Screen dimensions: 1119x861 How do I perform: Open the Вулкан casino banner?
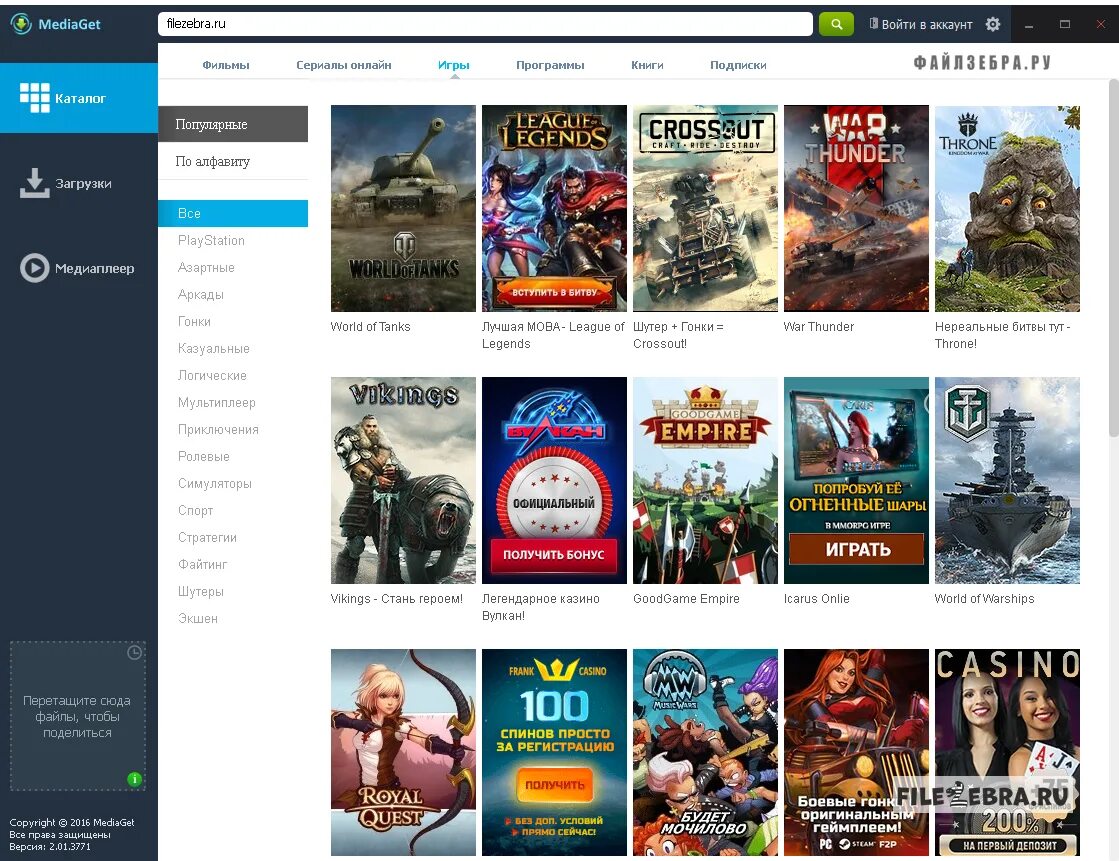point(555,480)
